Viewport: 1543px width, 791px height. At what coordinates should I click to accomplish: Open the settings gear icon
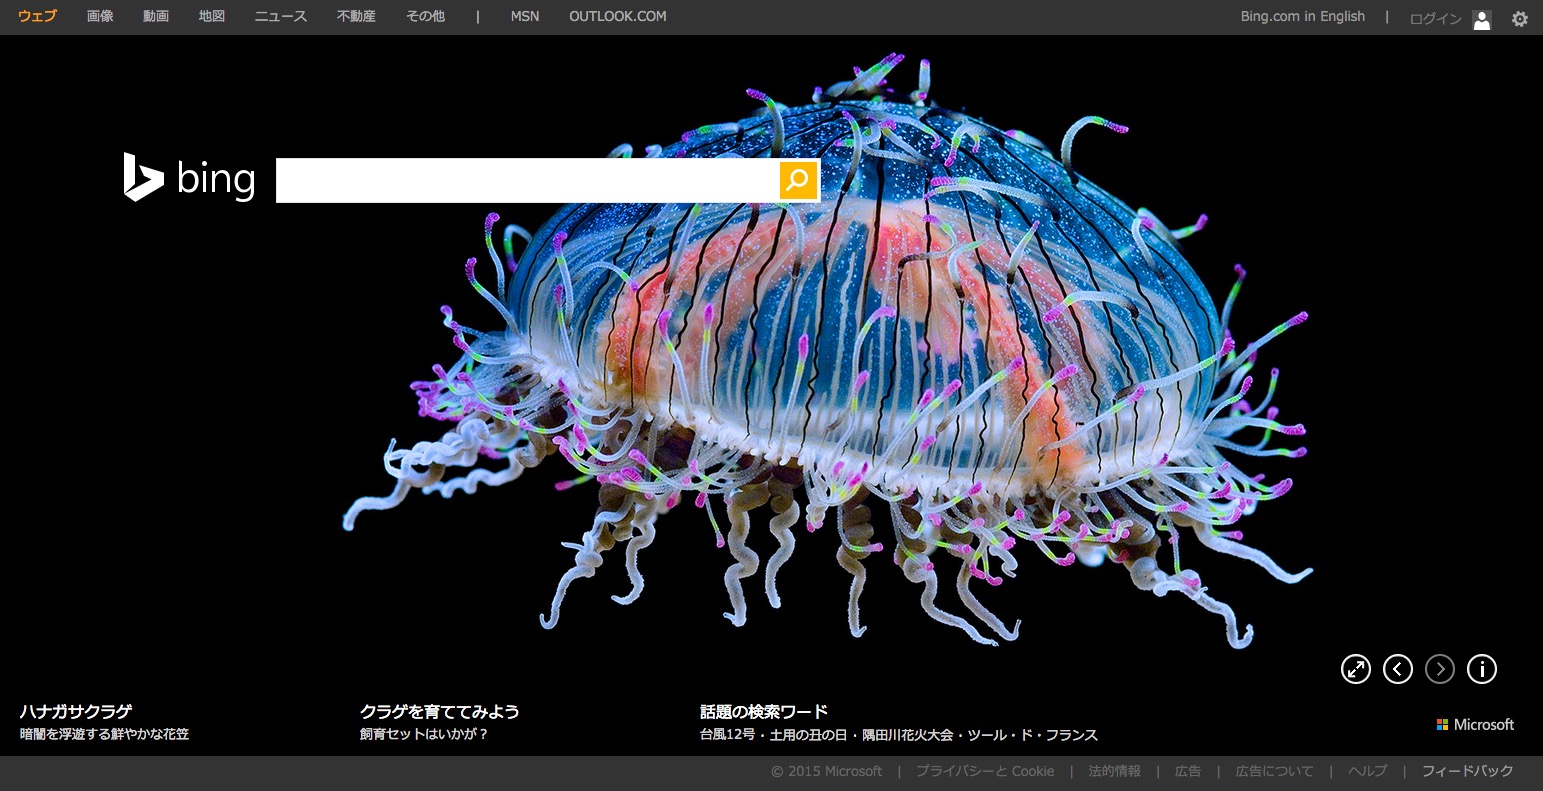1519,19
